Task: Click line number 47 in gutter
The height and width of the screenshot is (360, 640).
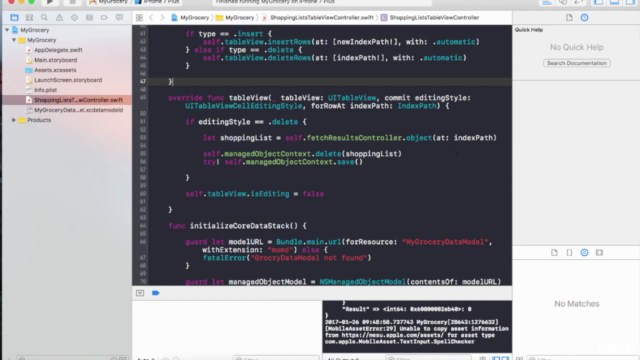Action: 143,82
